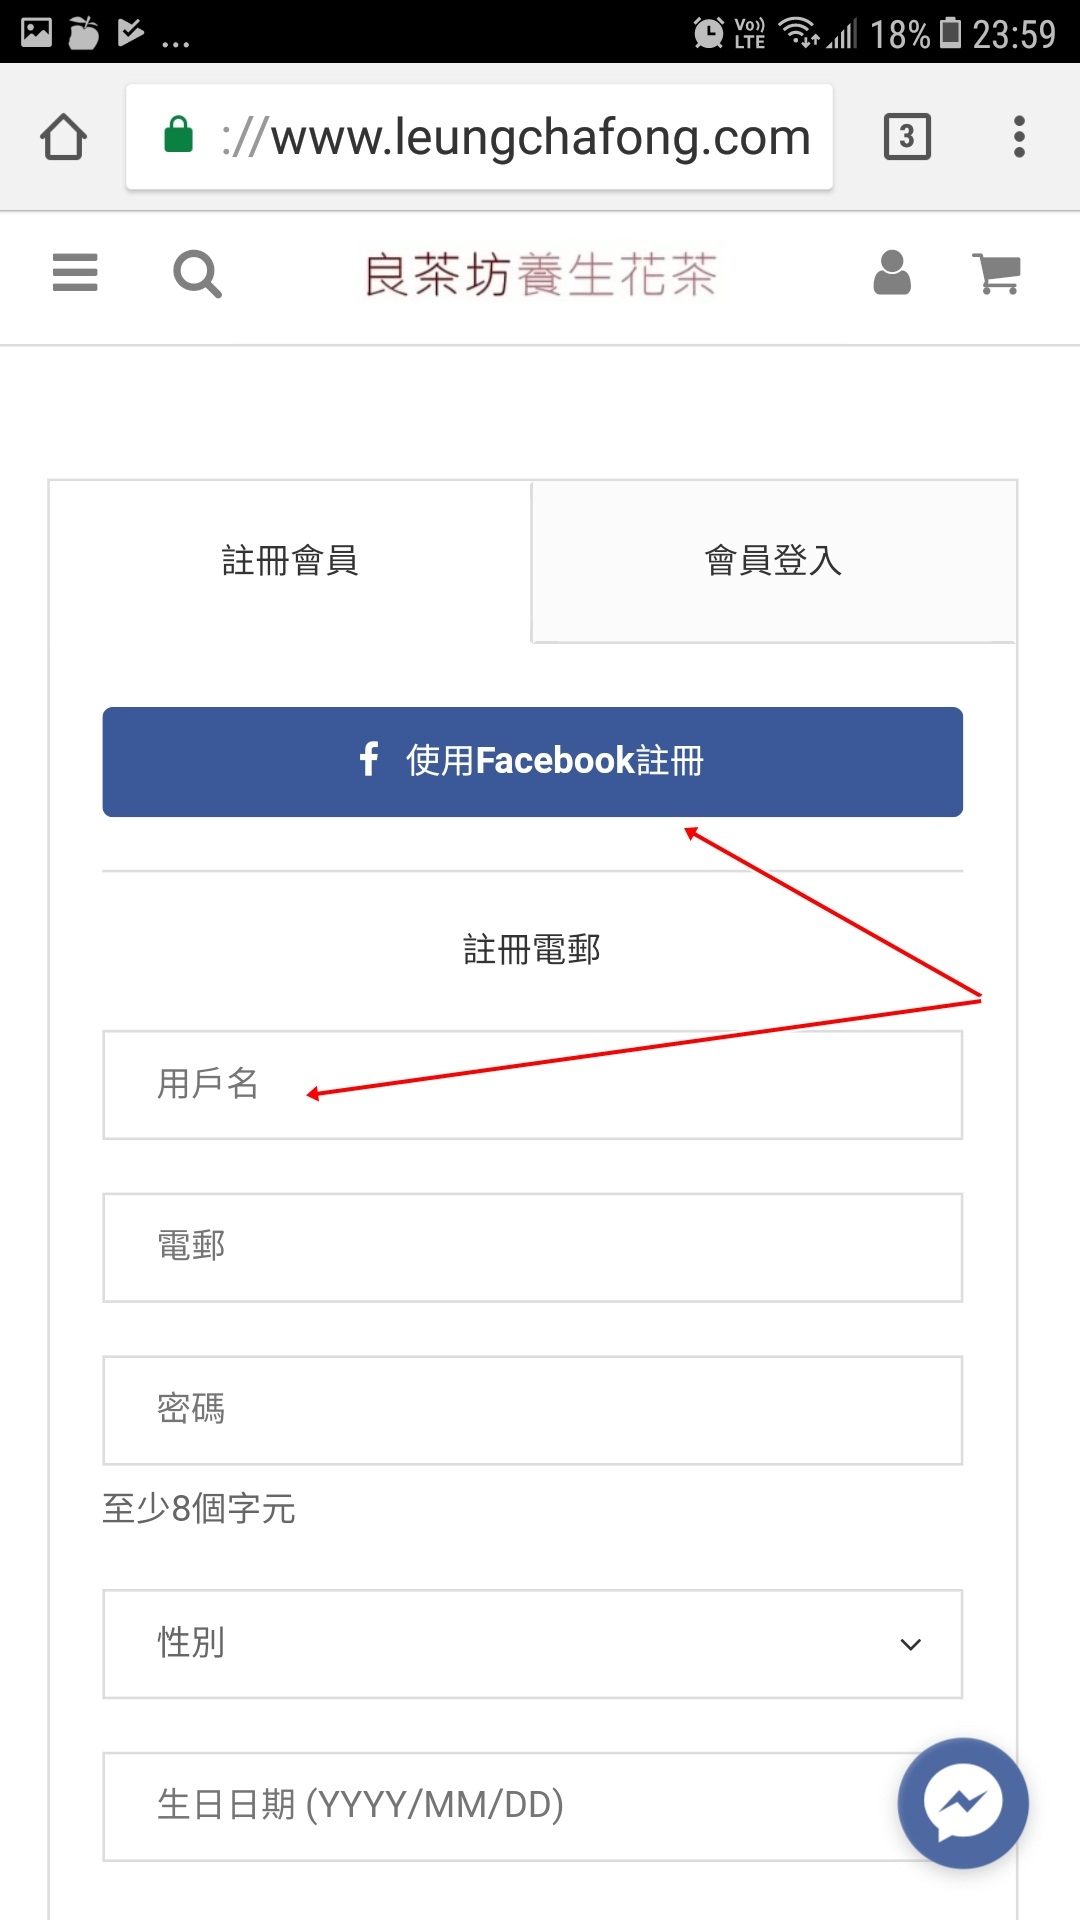The width and height of the screenshot is (1080, 1920).
Task: View the shopping cart
Action: click(996, 274)
